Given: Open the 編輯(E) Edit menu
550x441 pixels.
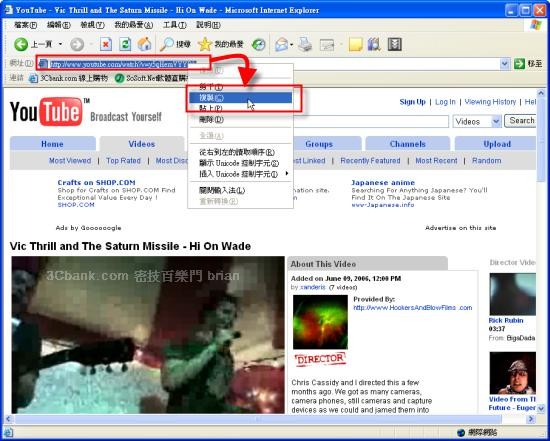Looking at the screenshot, I should pos(59,25).
